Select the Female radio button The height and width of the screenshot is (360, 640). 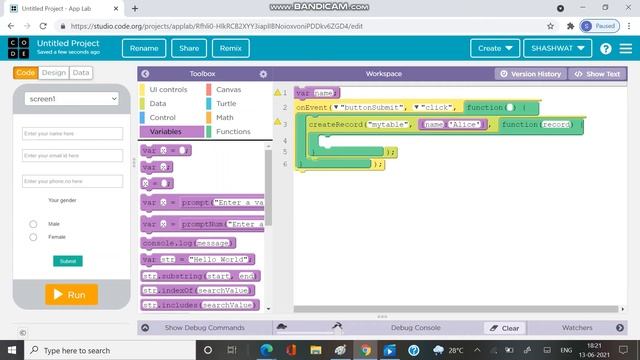tap(33, 237)
